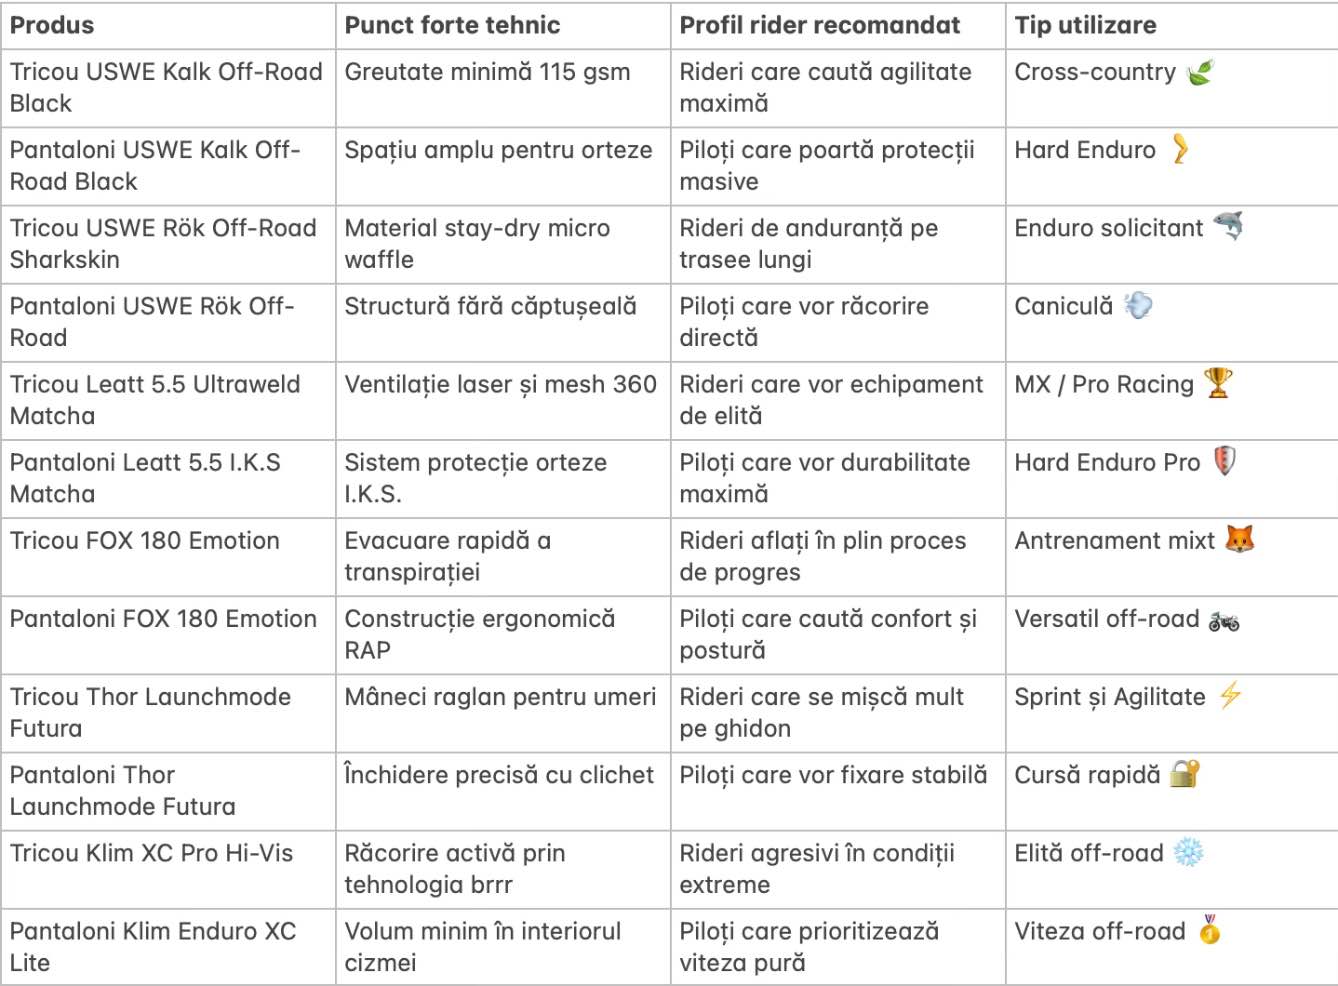Click the lightning bolt emoji beside Sprint și Agilitate
1338x986 pixels.
coord(1230,695)
